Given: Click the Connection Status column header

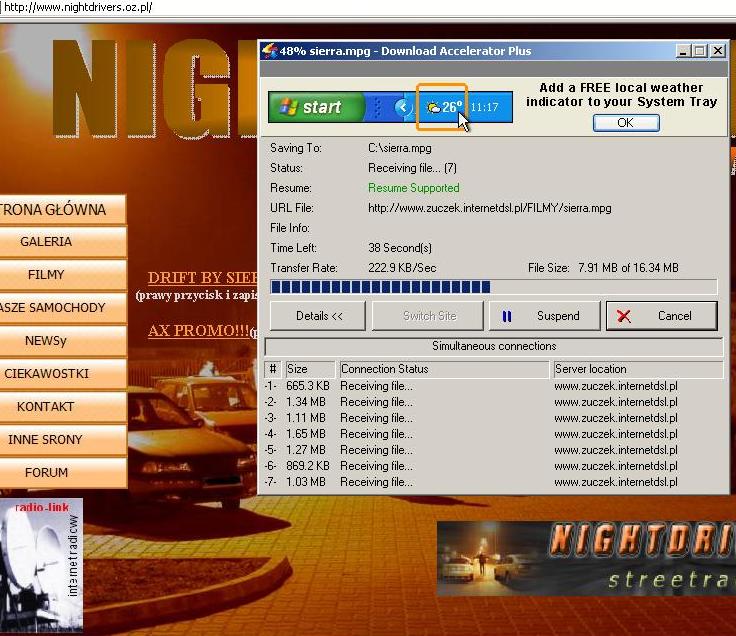Looking at the screenshot, I should pyautogui.click(x=444, y=369).
